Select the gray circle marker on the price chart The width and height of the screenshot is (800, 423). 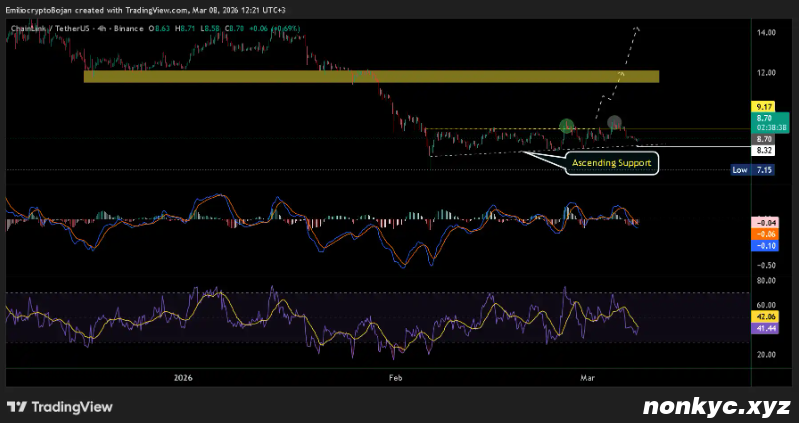point(614,122)
